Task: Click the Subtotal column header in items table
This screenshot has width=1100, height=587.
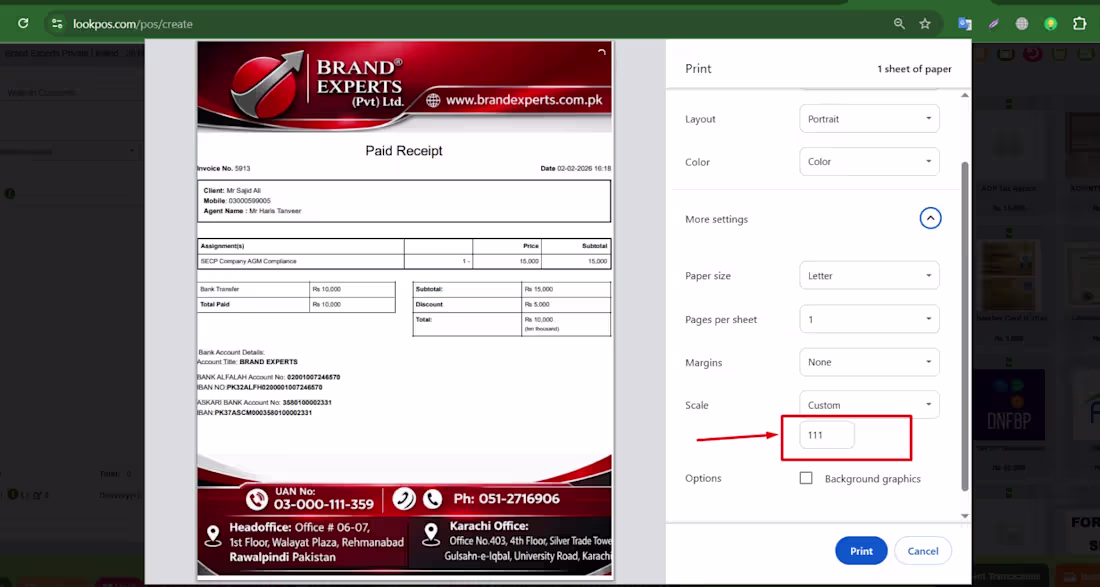Action: [594, 246]
